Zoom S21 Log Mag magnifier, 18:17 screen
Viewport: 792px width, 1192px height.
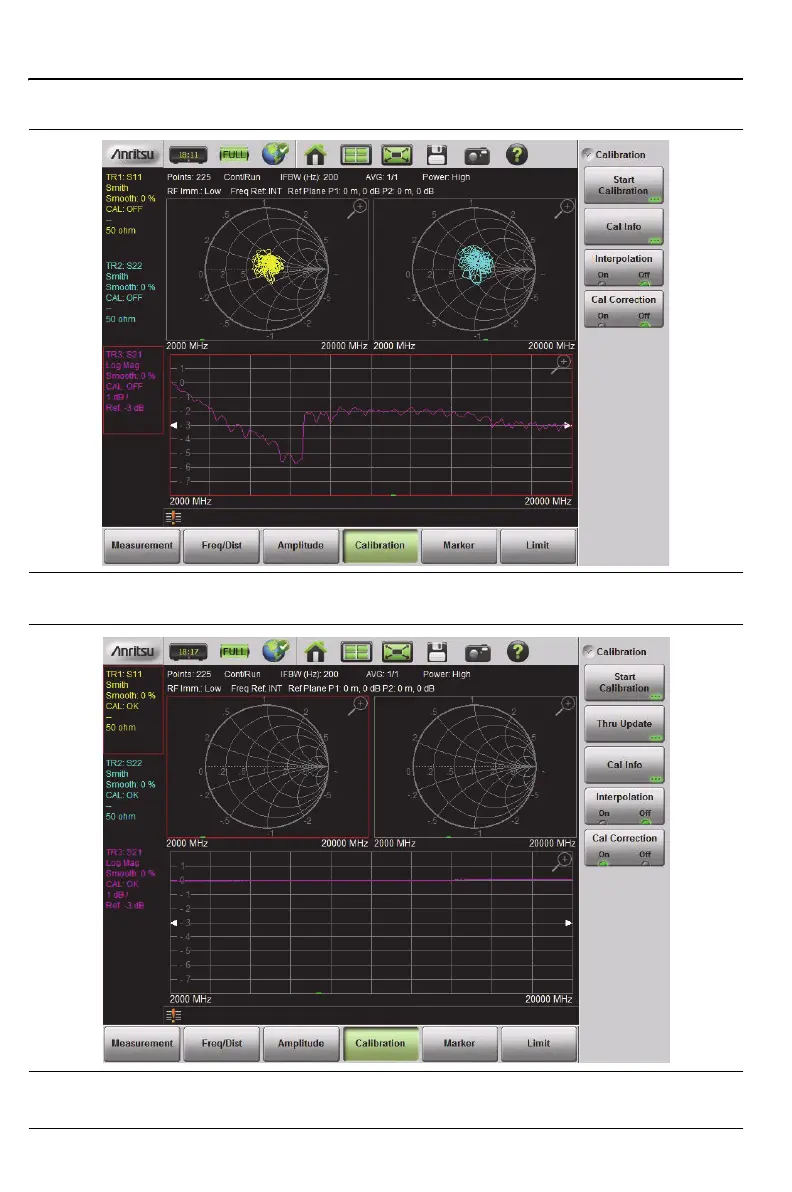click(561, 862)
